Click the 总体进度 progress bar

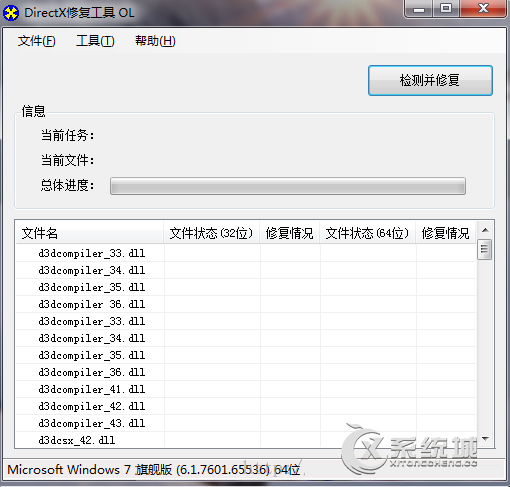pos(288,186)
